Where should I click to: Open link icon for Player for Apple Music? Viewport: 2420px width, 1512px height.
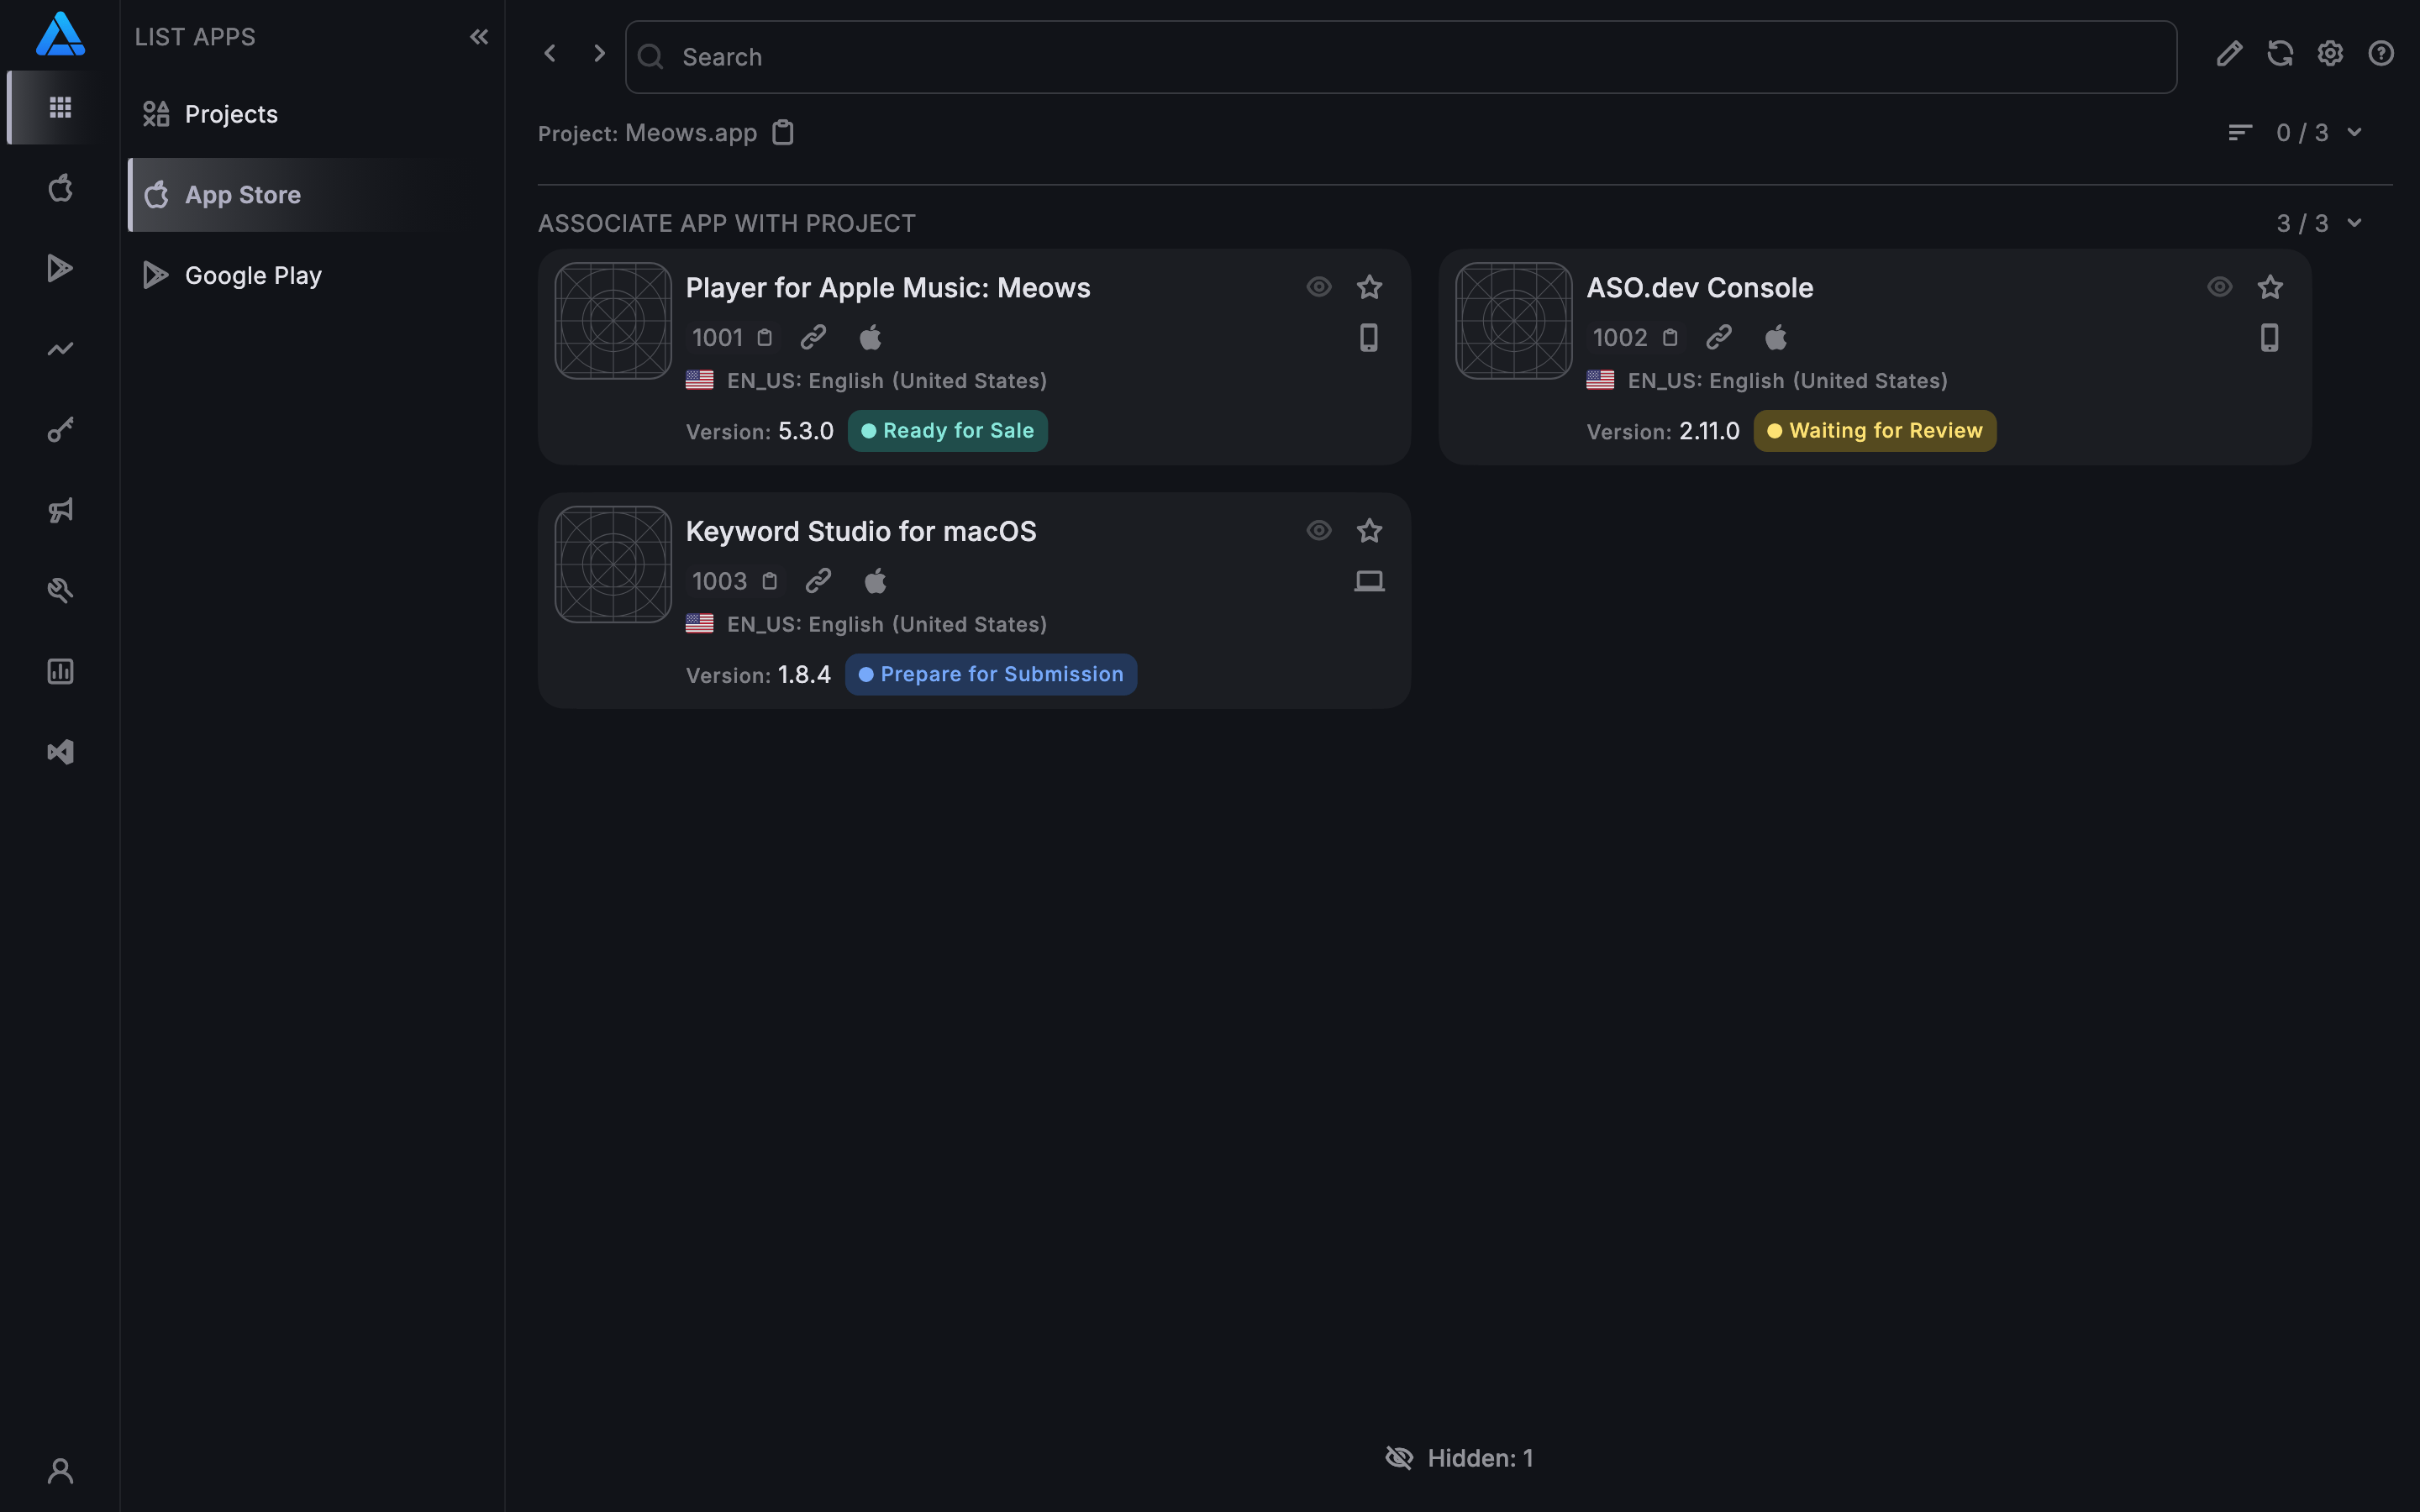tap(813, 337)
